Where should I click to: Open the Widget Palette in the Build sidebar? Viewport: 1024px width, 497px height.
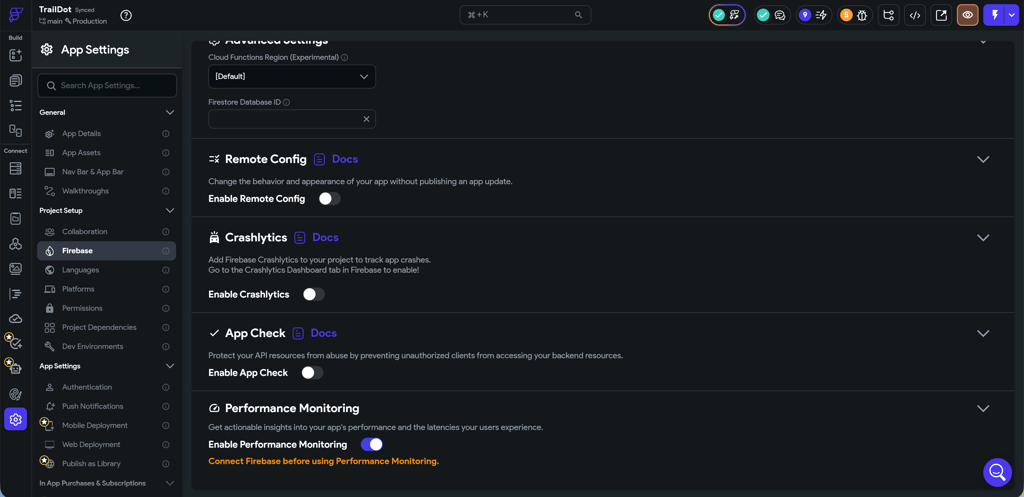coord(16,56)
